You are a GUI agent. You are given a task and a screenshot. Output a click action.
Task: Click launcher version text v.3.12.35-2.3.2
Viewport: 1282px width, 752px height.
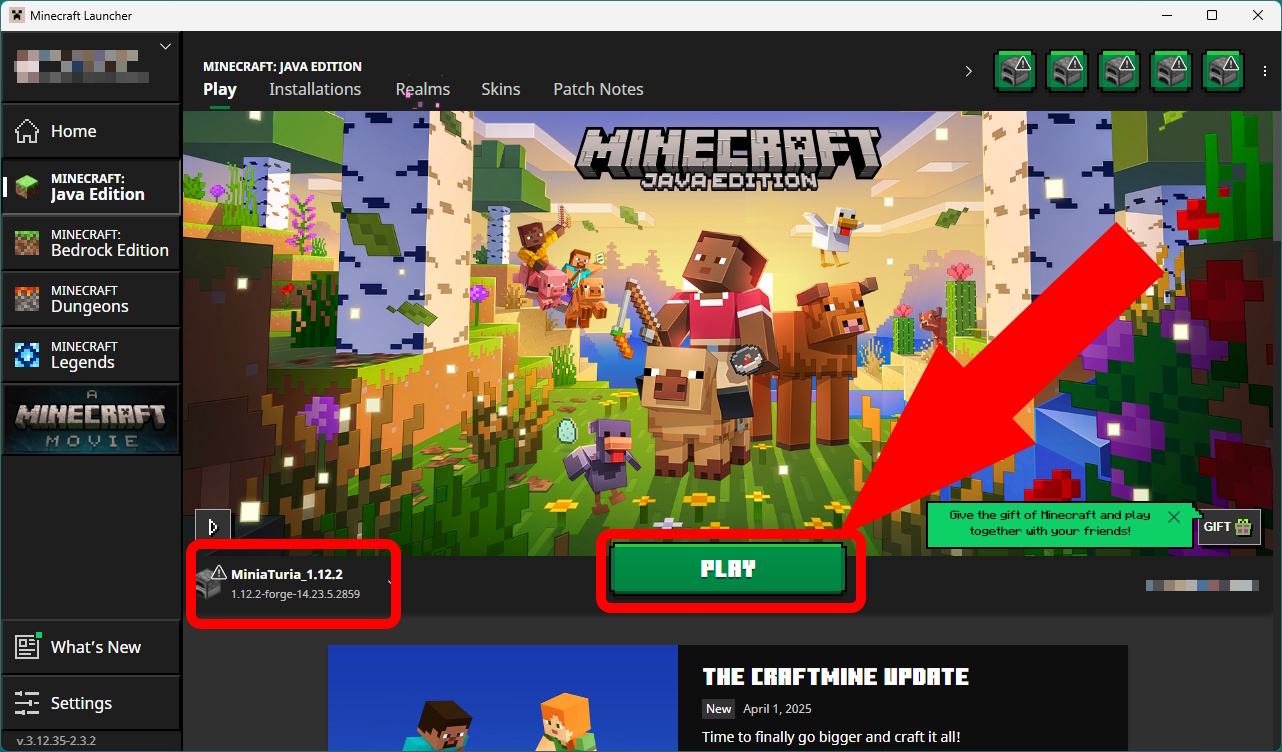tap(56, 741)
